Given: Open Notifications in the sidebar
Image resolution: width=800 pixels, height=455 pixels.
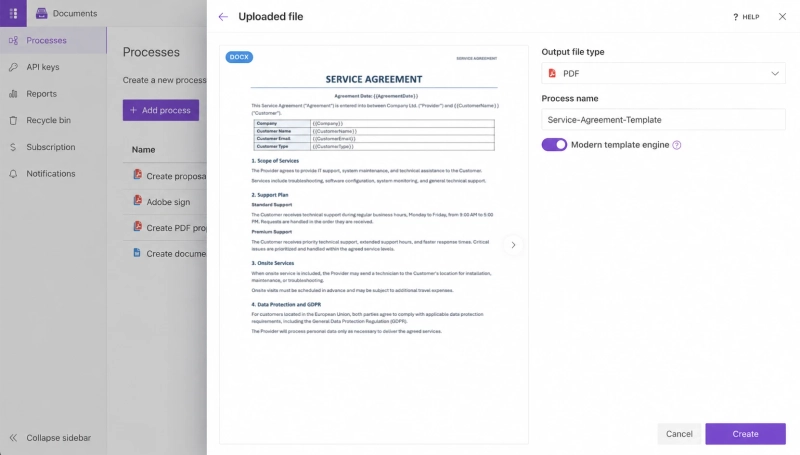Looking at the screenshot, I should click(53, 174).
